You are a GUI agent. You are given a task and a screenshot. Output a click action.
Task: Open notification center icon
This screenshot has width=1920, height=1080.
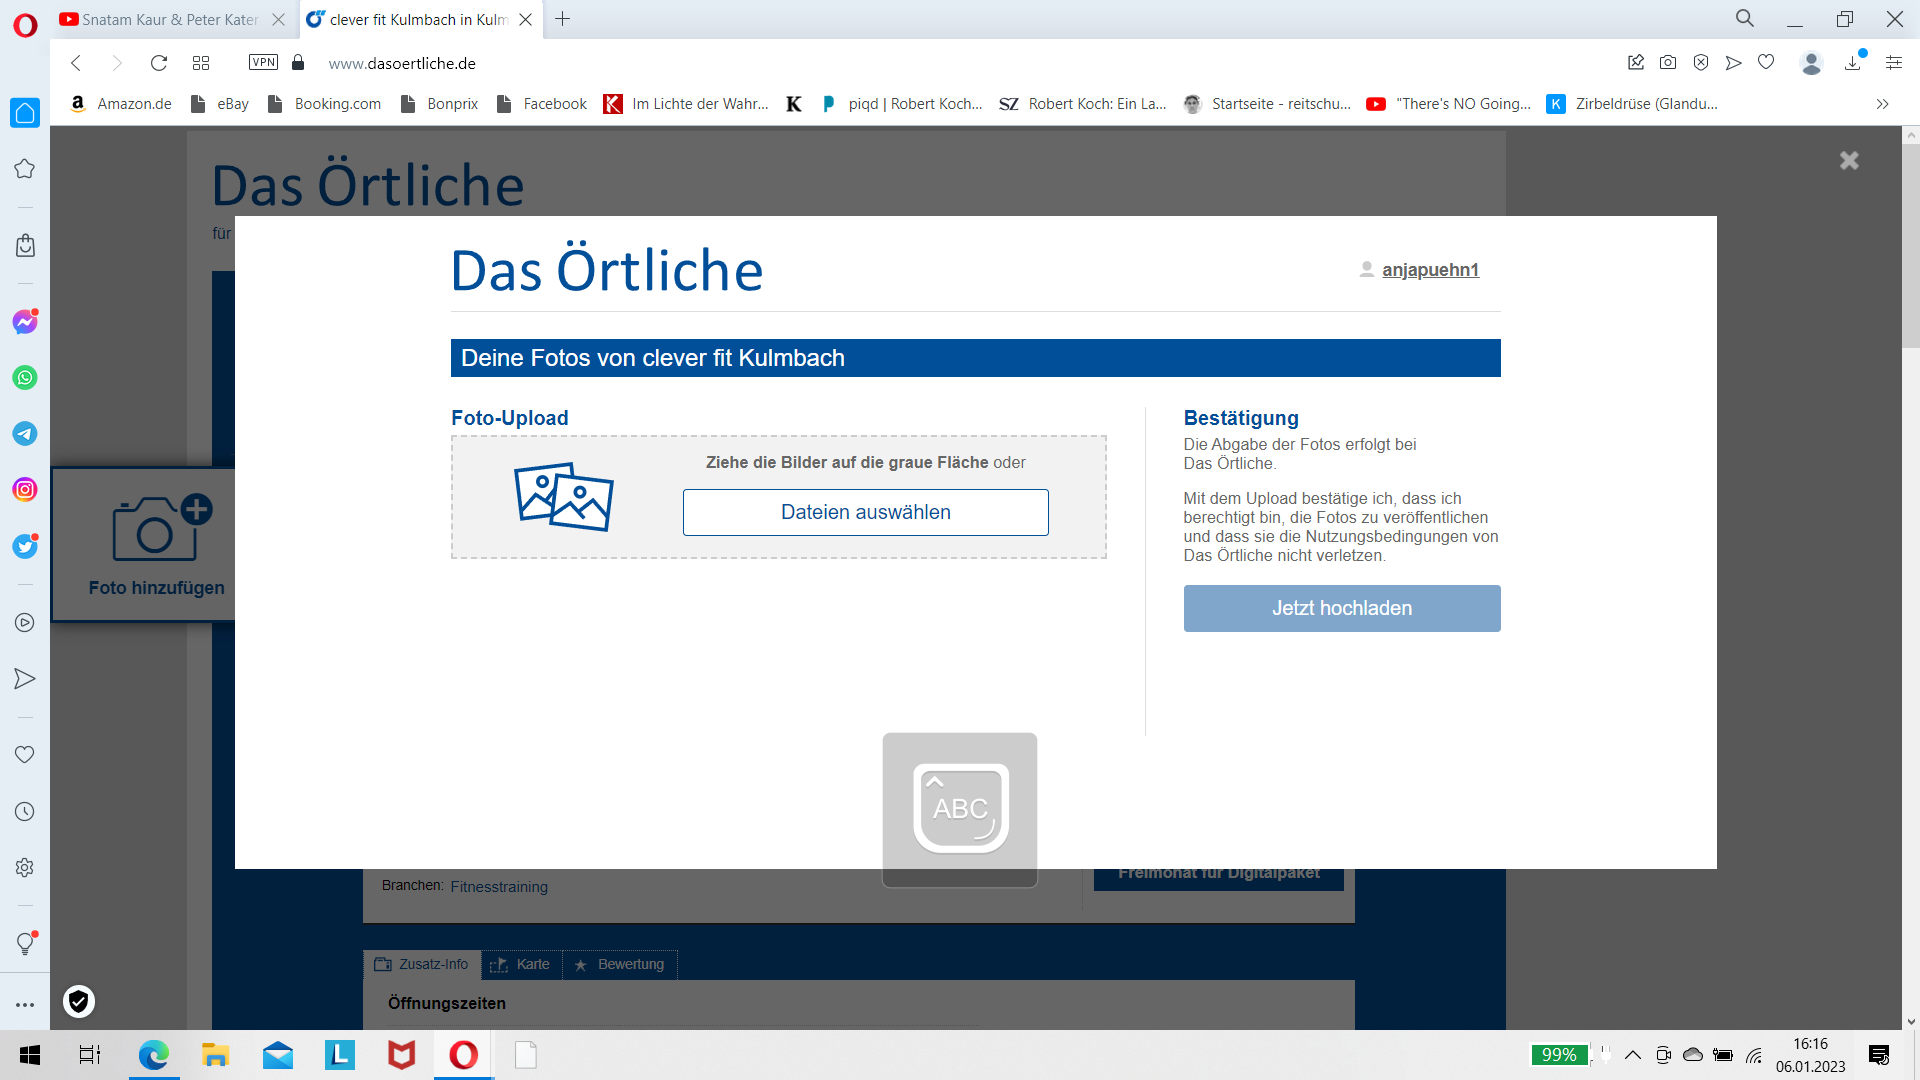[x=1879, y=1055]
